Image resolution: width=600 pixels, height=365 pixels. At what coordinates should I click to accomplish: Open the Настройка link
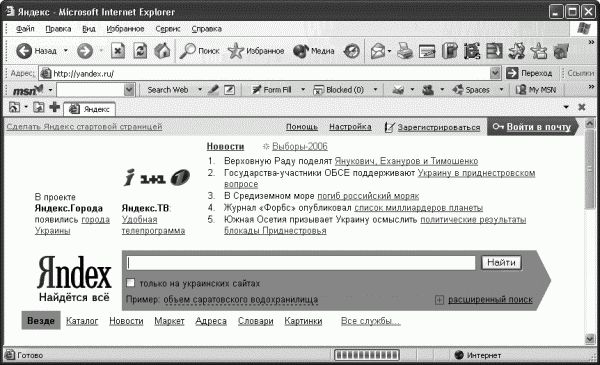(350, 127)
